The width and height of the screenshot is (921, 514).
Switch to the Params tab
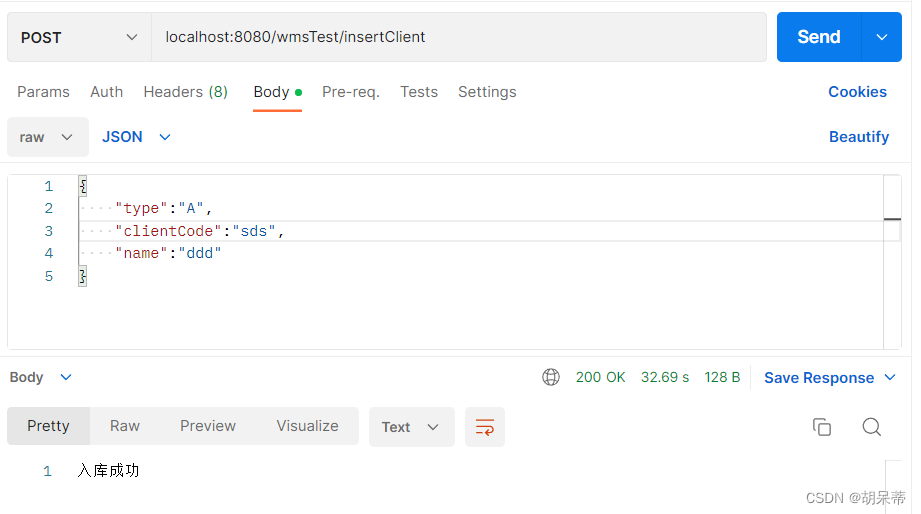click(43, 92)
